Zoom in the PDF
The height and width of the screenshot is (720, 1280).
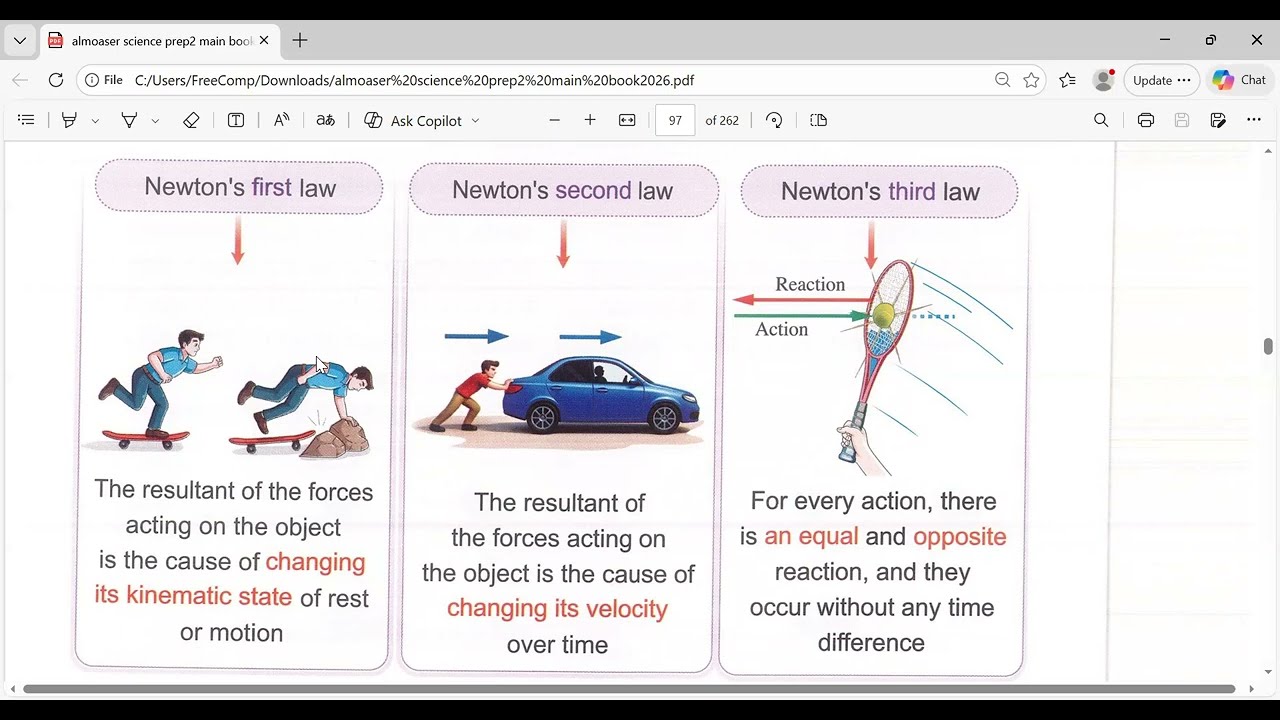point(590,120)
